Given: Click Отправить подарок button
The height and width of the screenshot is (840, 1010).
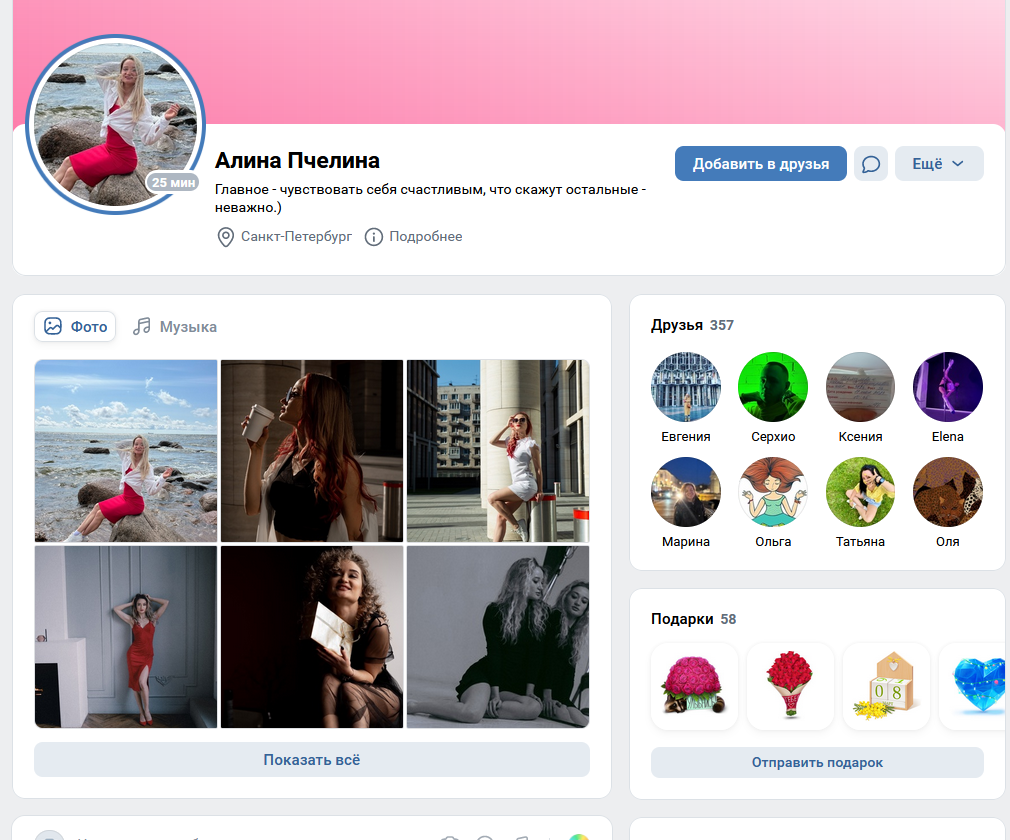Looking at the screenshot, I should pos(817,763).
